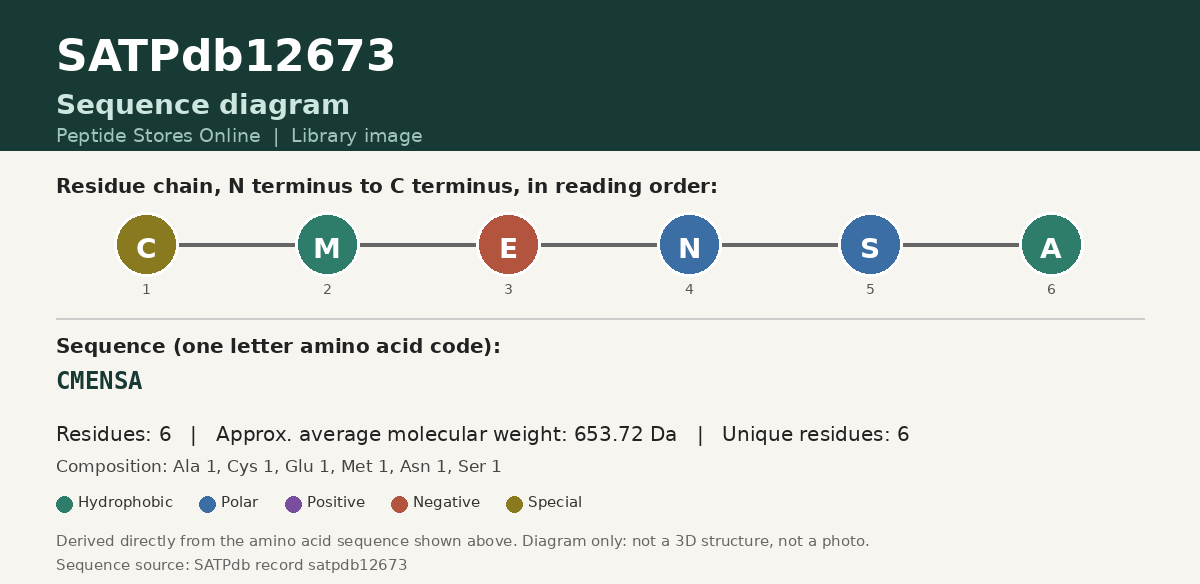Select the Sequence diagram subtitle
The height and width of the screenshot is (584, 1200).
[x=203, y=105]
